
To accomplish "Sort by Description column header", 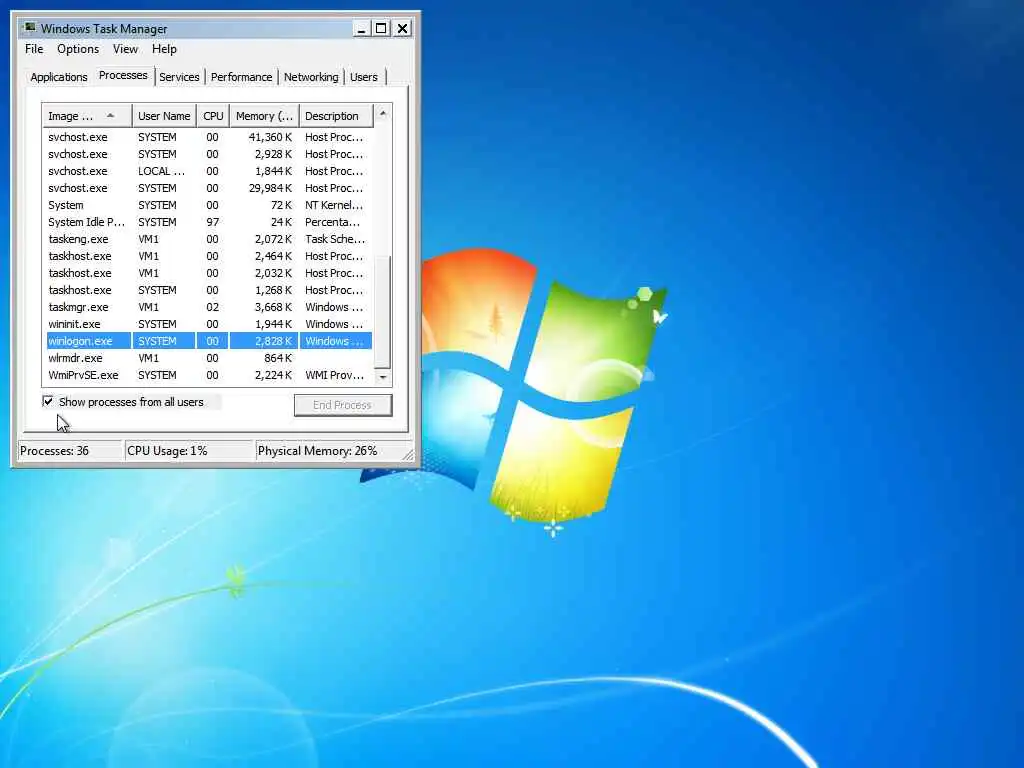I will tap(336, 116).
